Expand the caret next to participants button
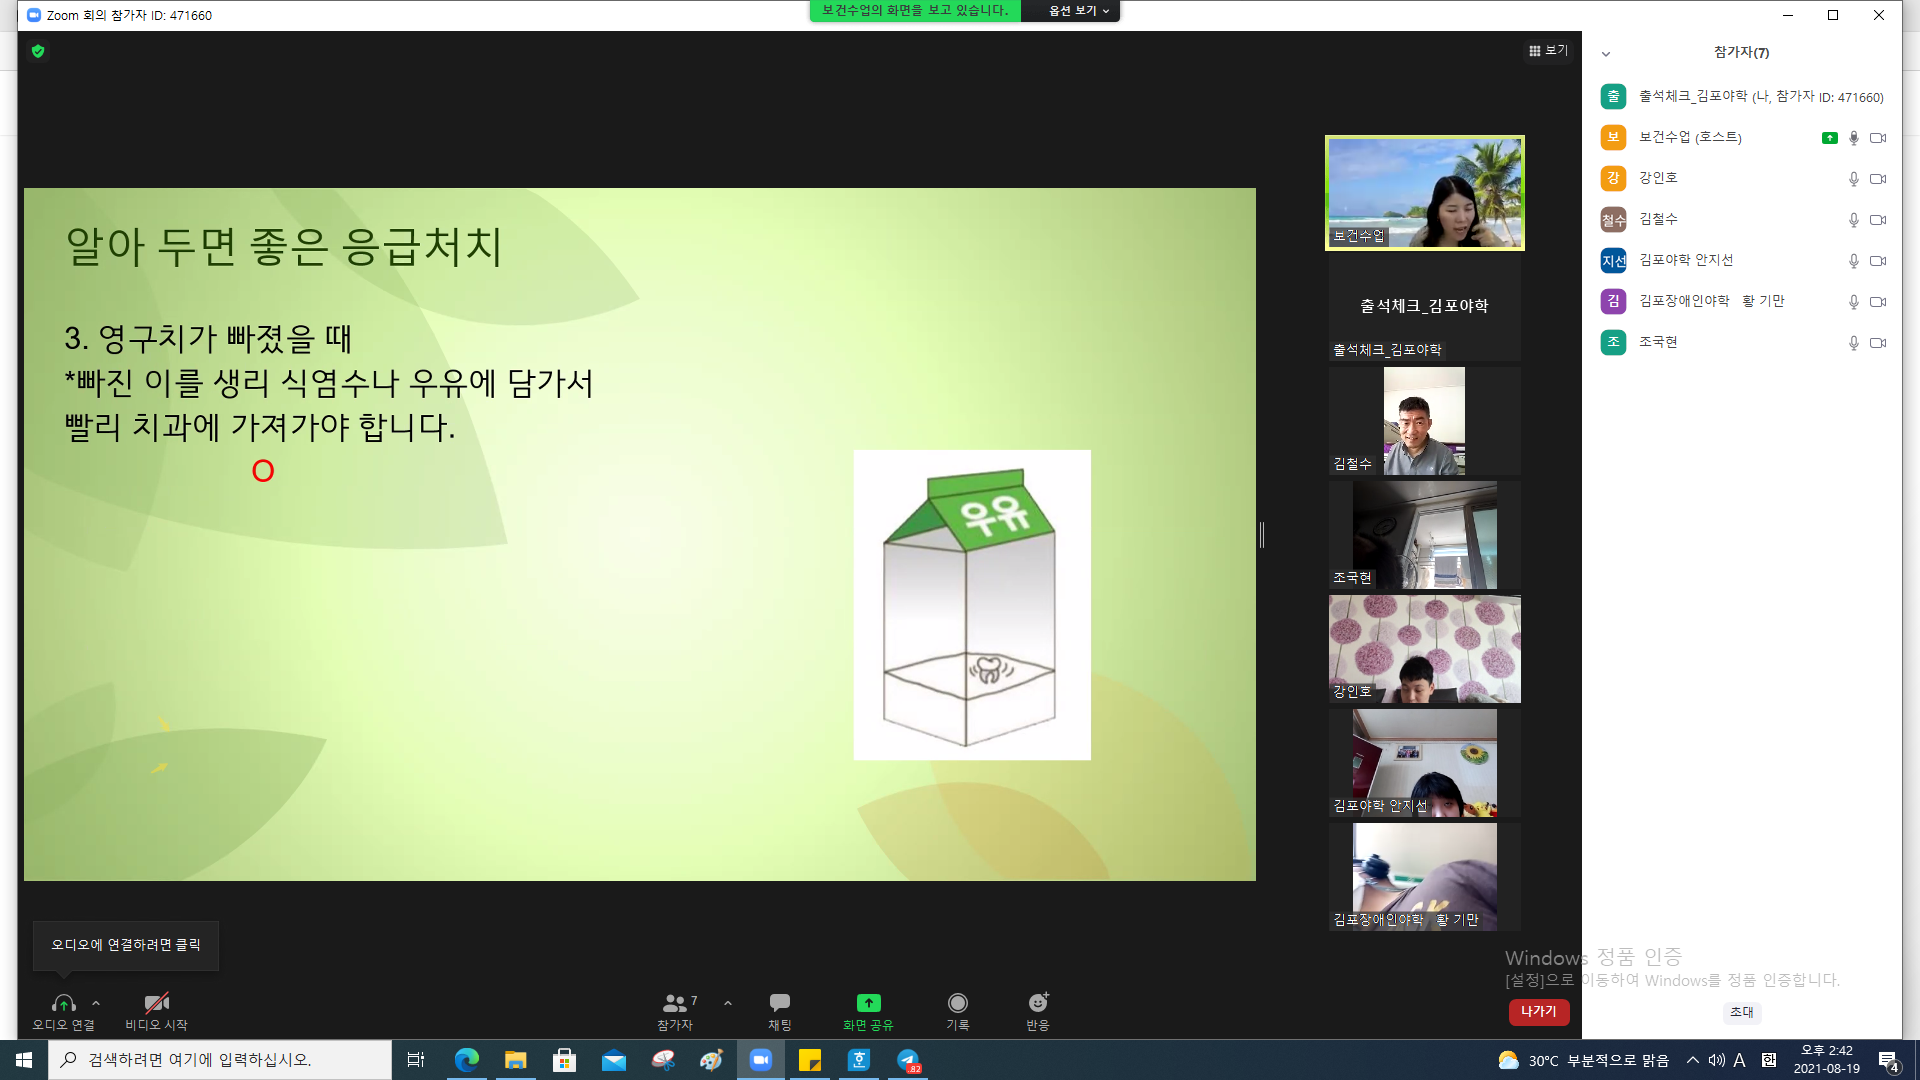This screenshot has width=1920, height=1080. (x=728, y=1003)
